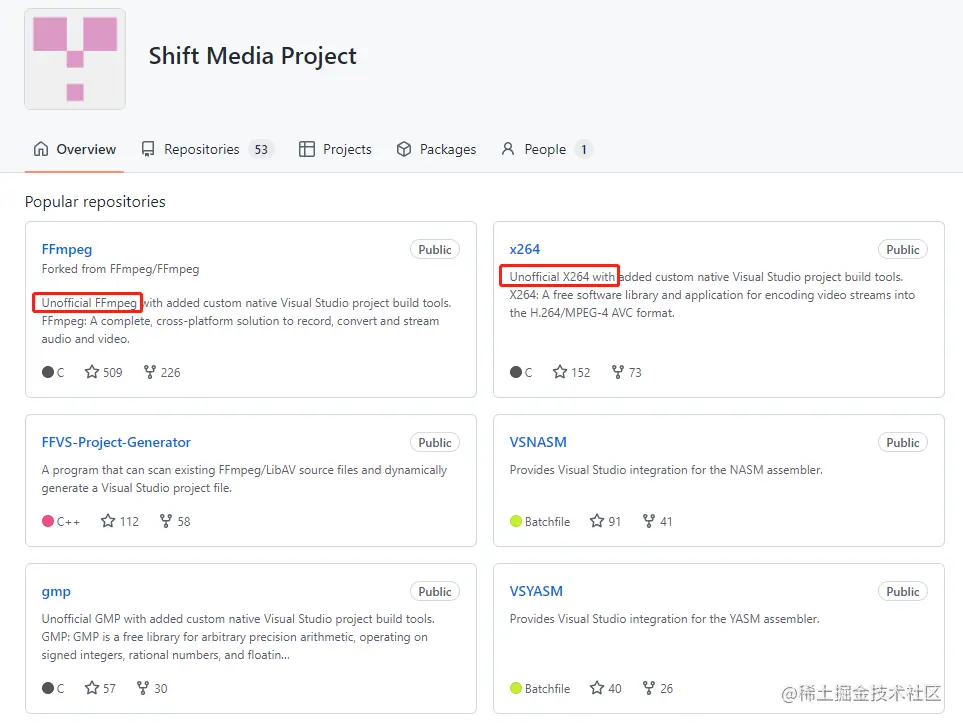Open the Shift Media Project avatar image
Image resolution: width=963 pixels, height=725 pixels.
pyautogui.click(x=75, y=59)
